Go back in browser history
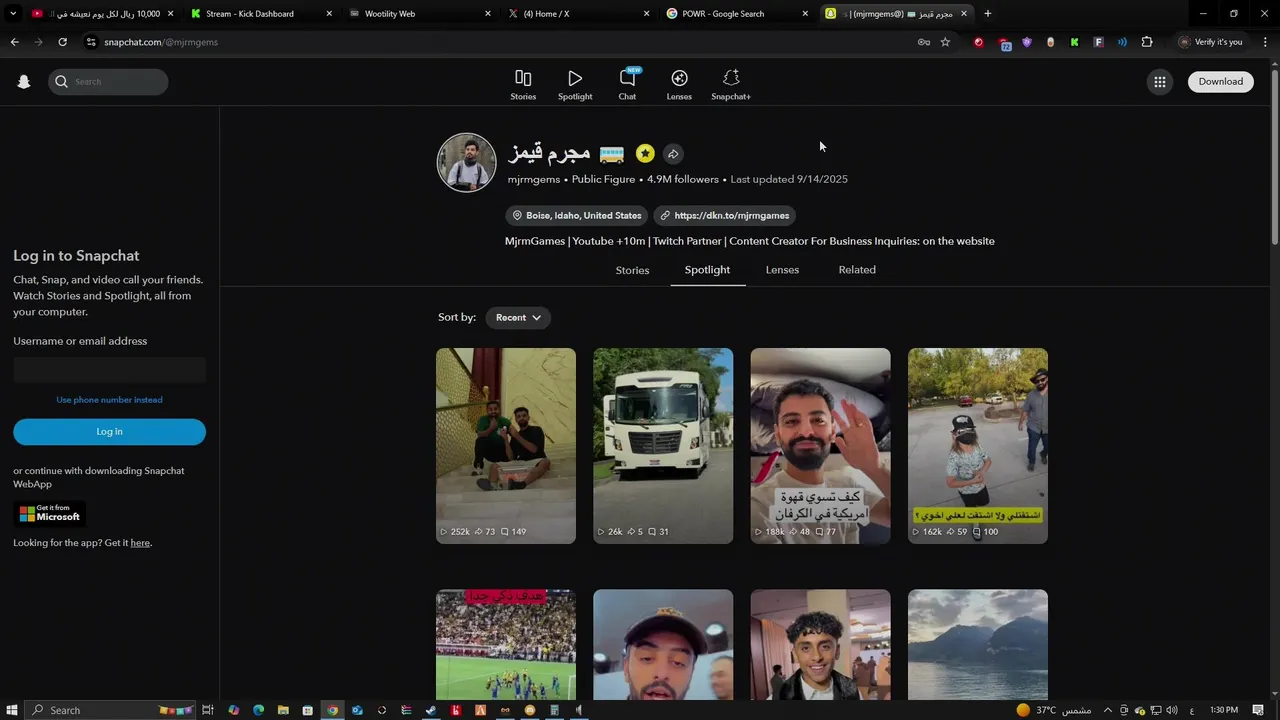 (14, 42)
